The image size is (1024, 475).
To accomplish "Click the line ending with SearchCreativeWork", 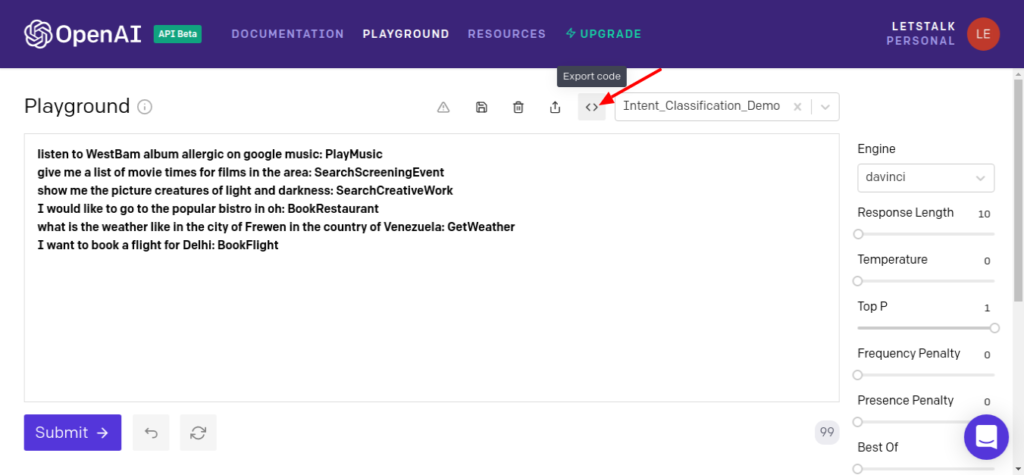I will tap(245, 191).
